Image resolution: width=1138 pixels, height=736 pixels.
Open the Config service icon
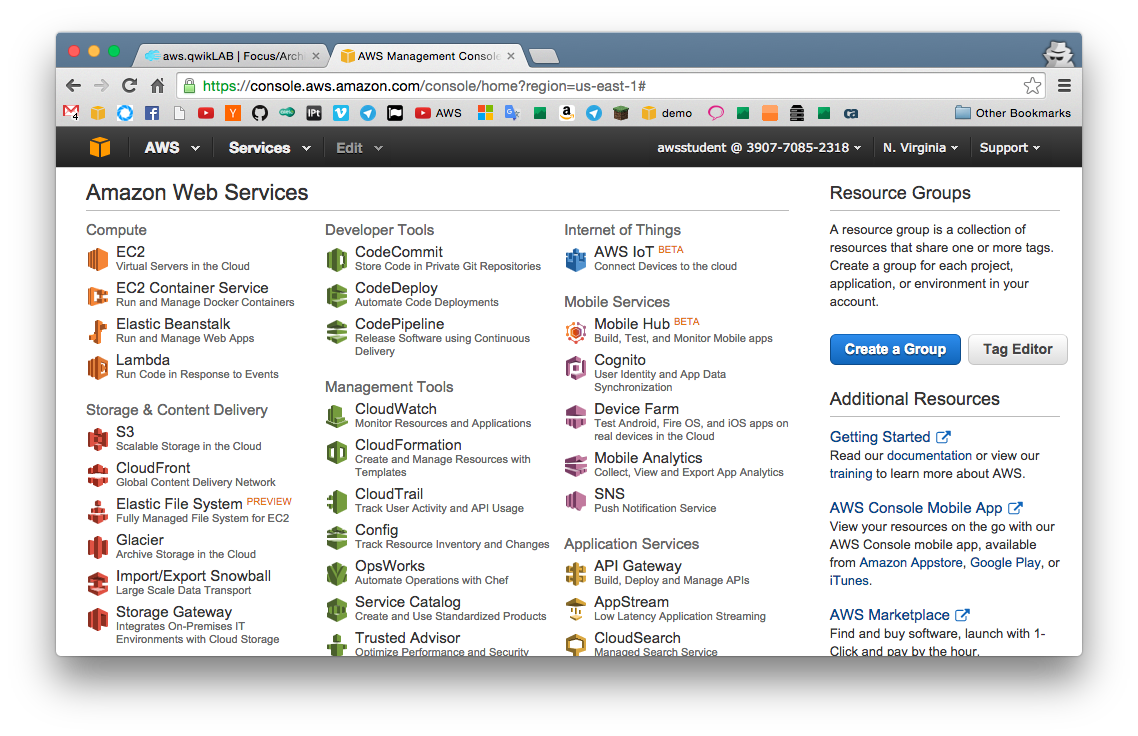pyautogui.click(x=337, y=537)
